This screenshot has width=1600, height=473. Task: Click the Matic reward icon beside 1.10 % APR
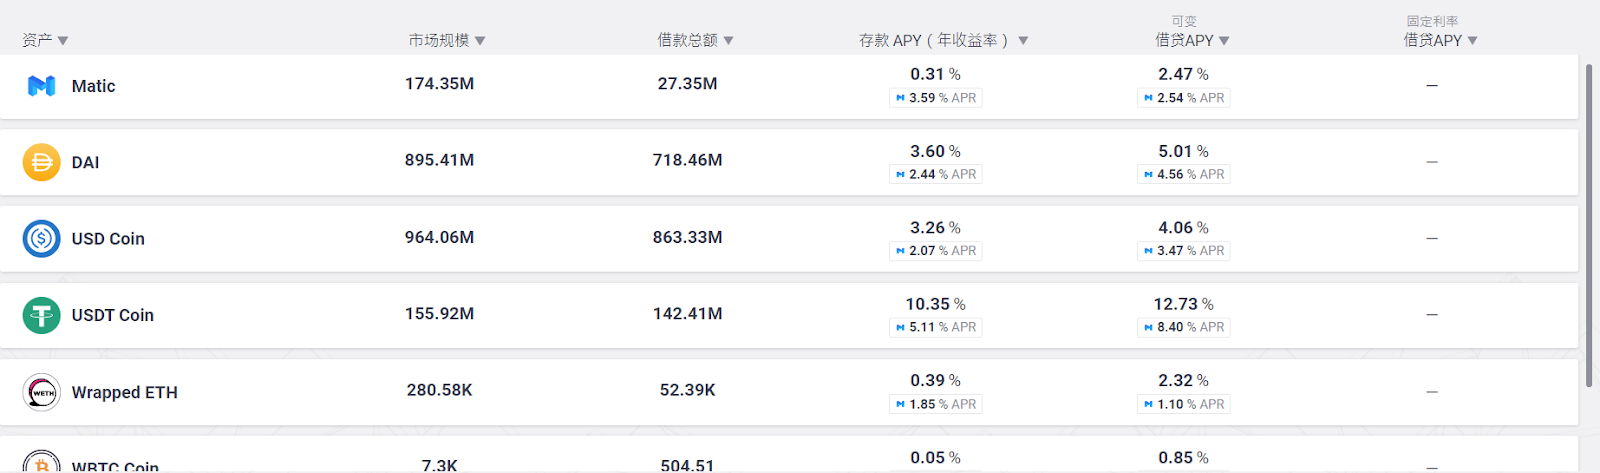coord(1148,404)
